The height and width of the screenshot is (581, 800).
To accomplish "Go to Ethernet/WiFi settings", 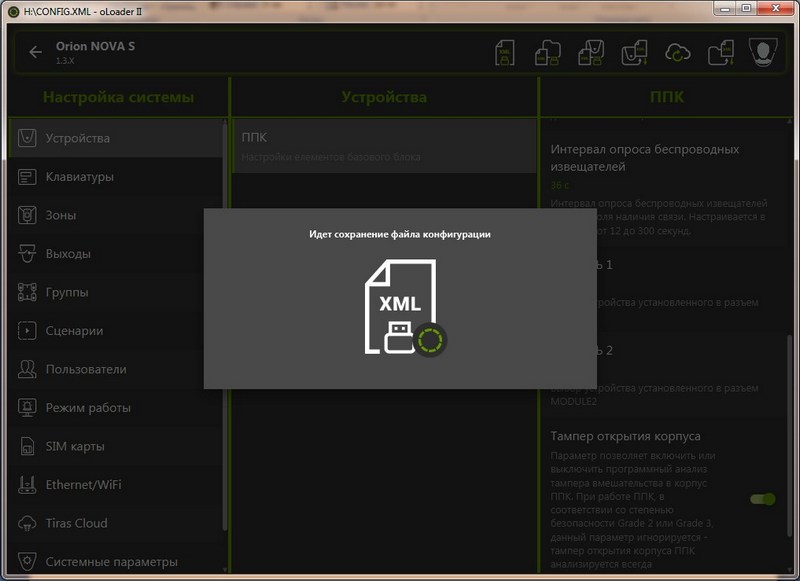I will click(x=116, y=485).
